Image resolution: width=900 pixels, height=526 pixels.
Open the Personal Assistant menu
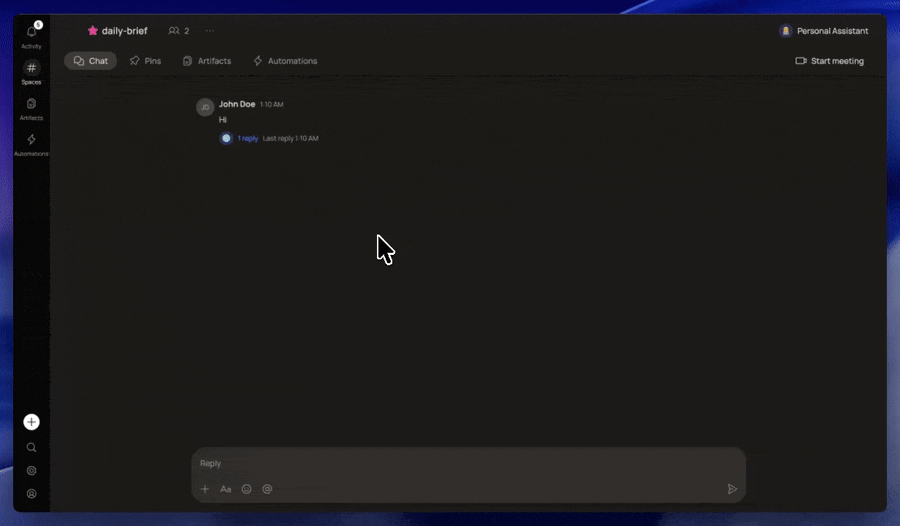[x=824, y=31]
